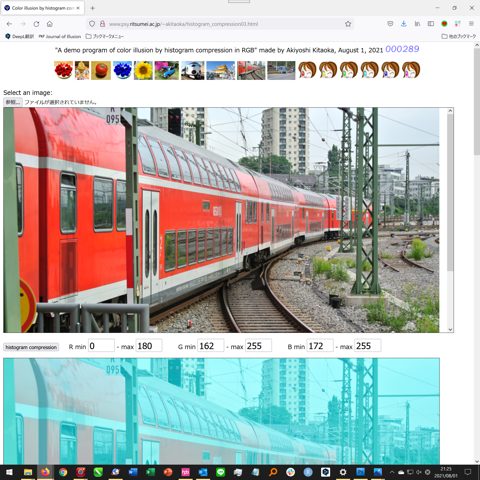Viewport: 480px width, 480px height.
Task: Open the new tab plus button
Action: pyautogui.click(x=93, y=8)
